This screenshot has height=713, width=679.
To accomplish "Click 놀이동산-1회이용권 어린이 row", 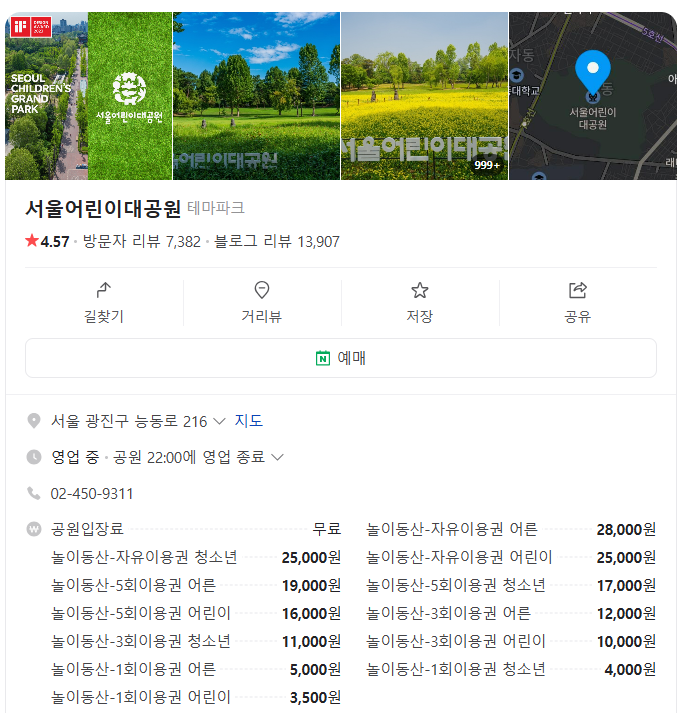I will pyautogui.click(x=196, y=697).
